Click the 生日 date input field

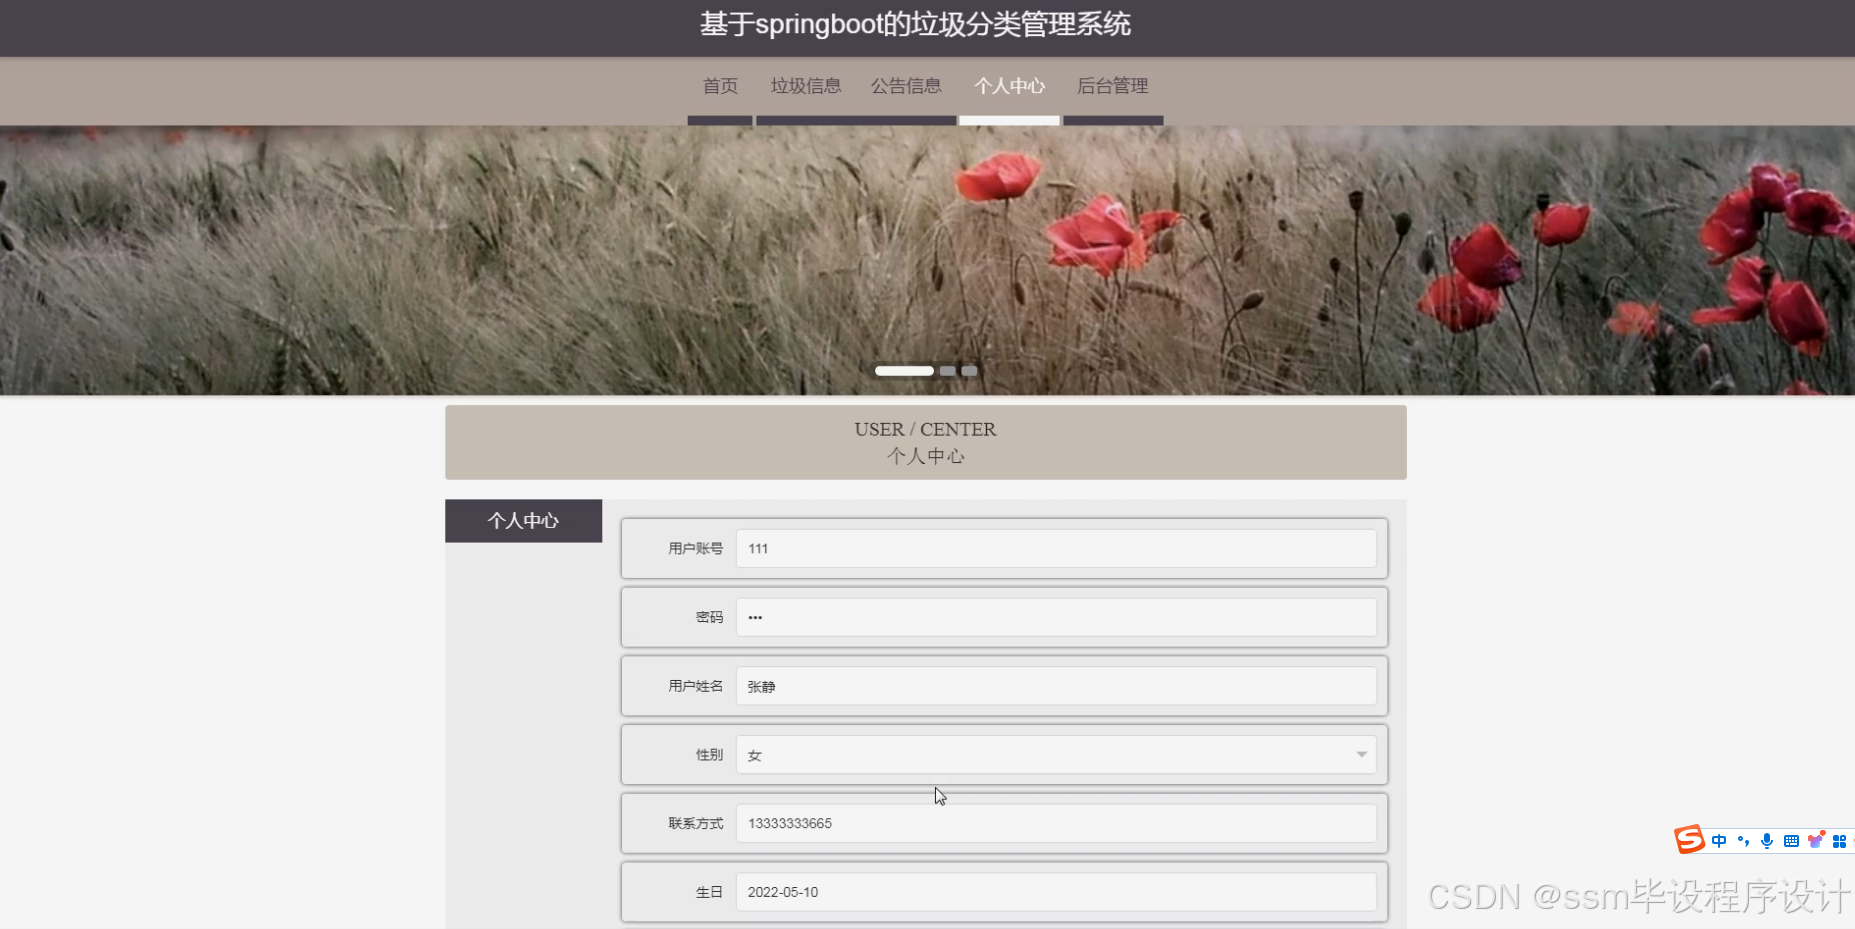click(1057, 891)
